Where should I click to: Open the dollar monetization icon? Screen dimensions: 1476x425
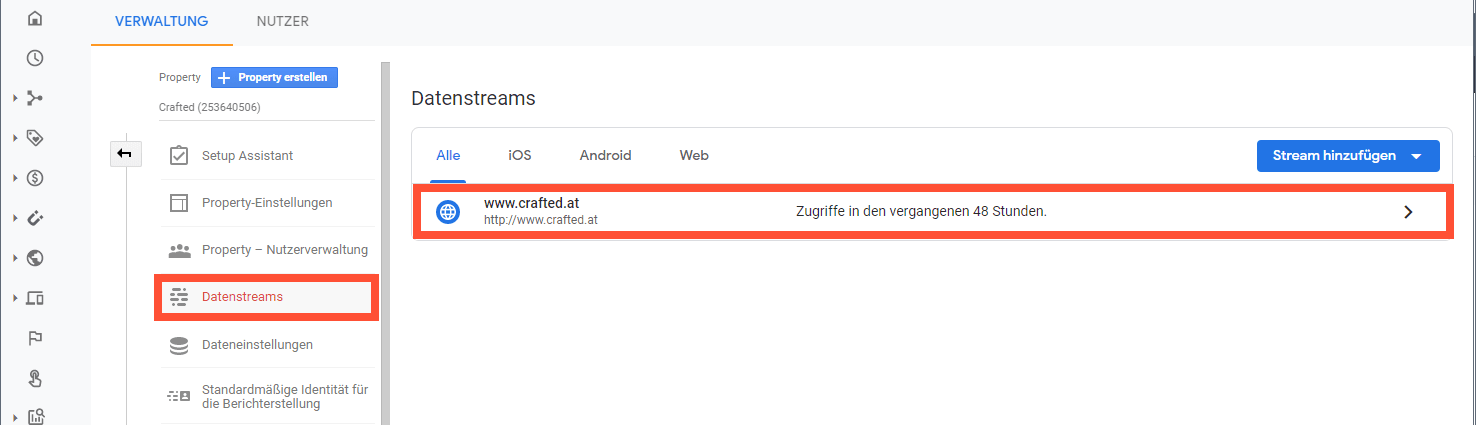tap(35, 178)
